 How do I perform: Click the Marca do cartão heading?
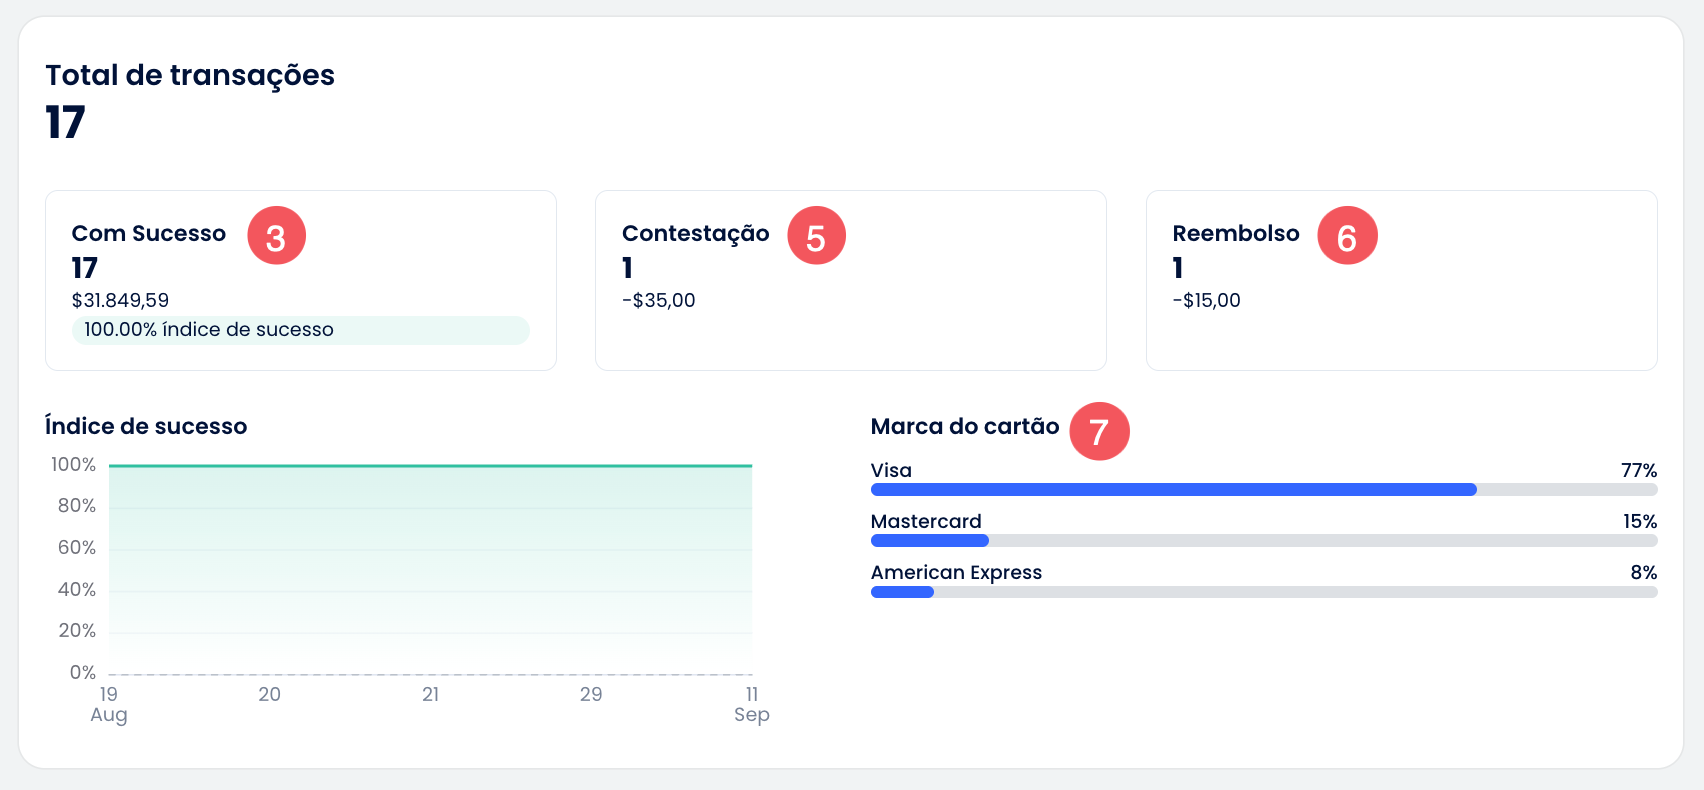(x=964, y=426)
